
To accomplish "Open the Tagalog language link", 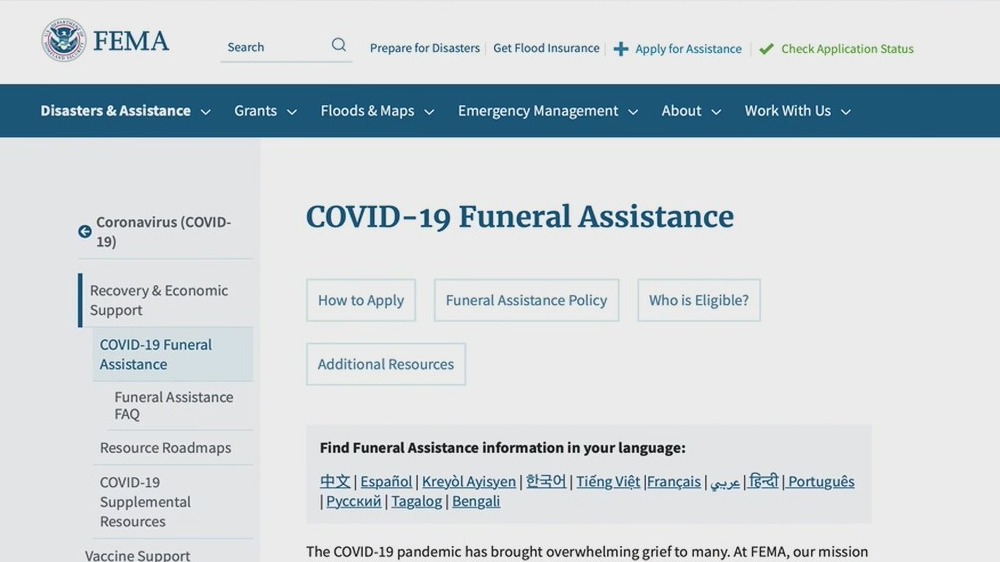I will 416,501.
